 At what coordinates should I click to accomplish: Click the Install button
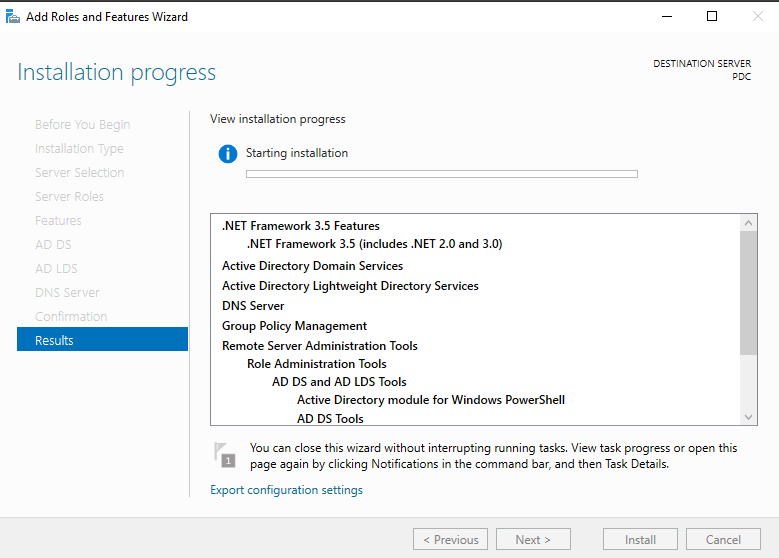click(x=640, y=539)
